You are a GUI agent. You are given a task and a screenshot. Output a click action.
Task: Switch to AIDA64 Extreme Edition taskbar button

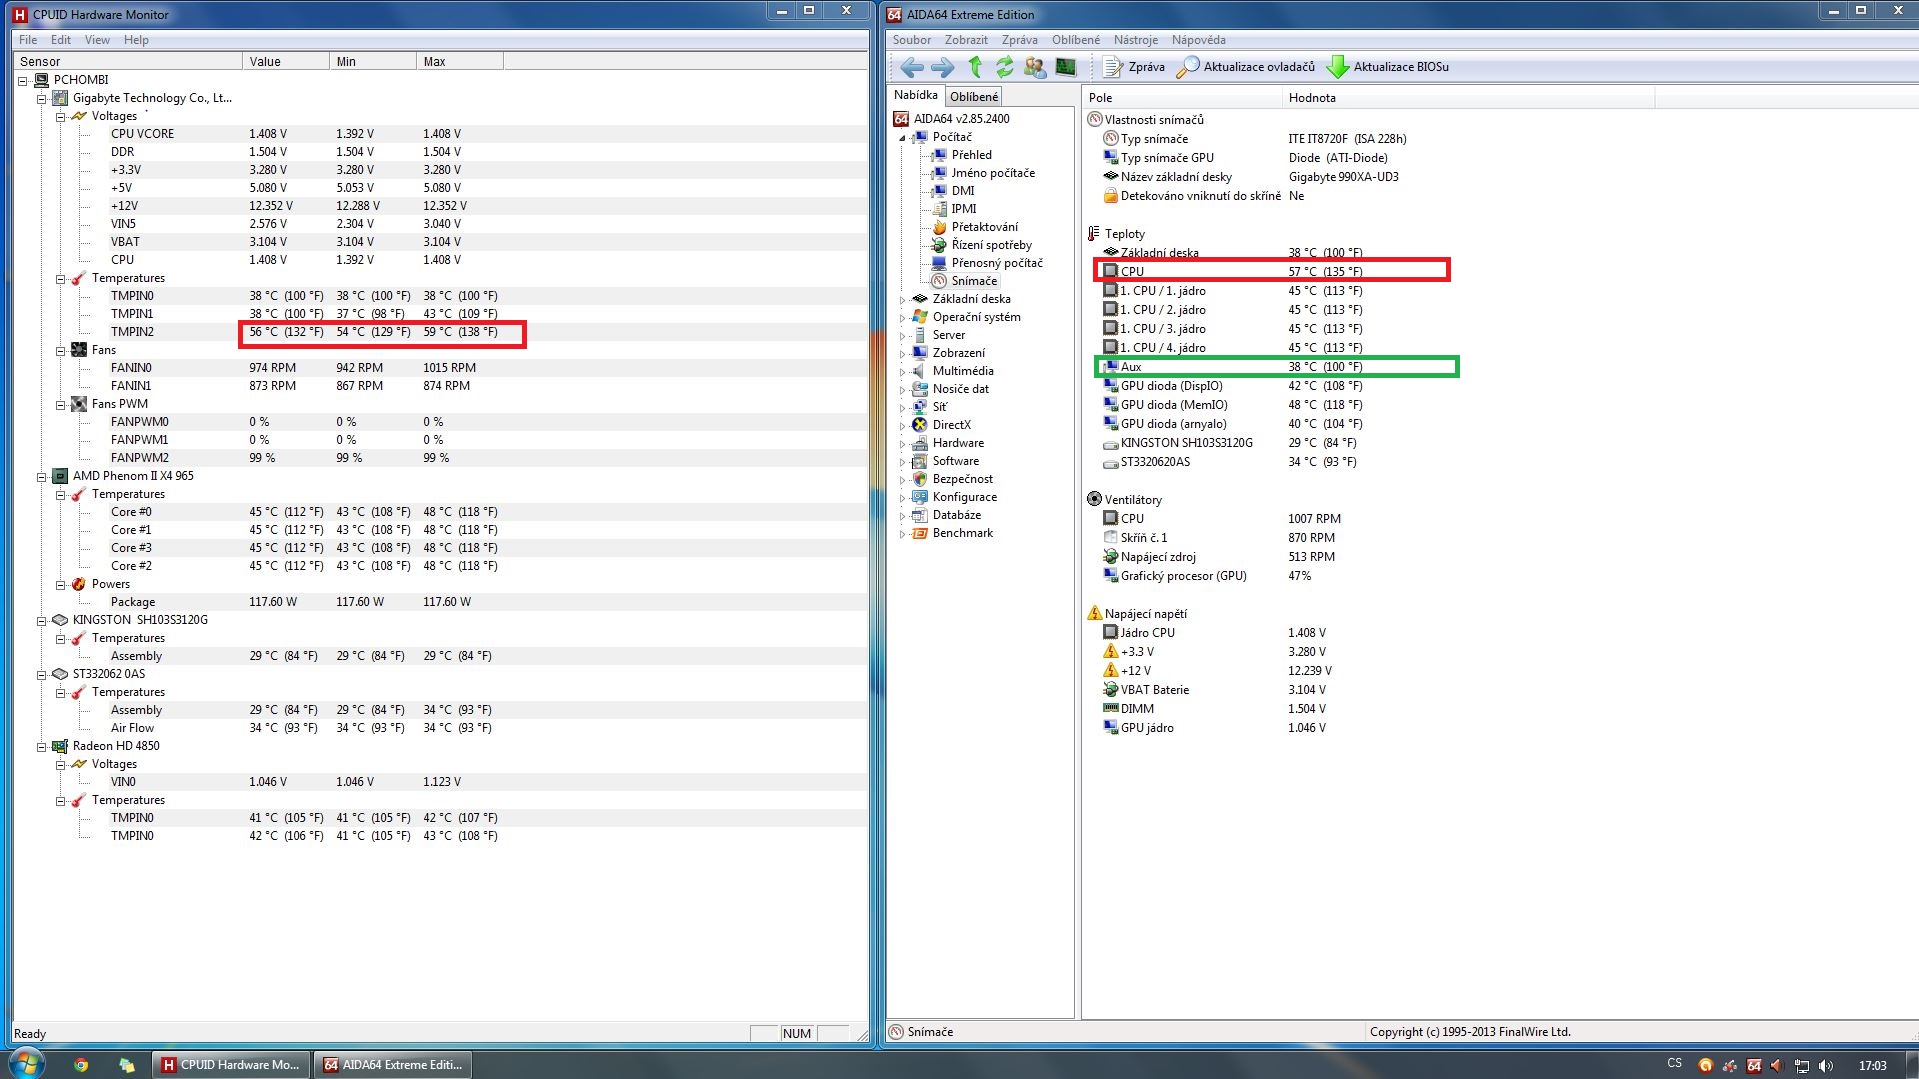393,1065
